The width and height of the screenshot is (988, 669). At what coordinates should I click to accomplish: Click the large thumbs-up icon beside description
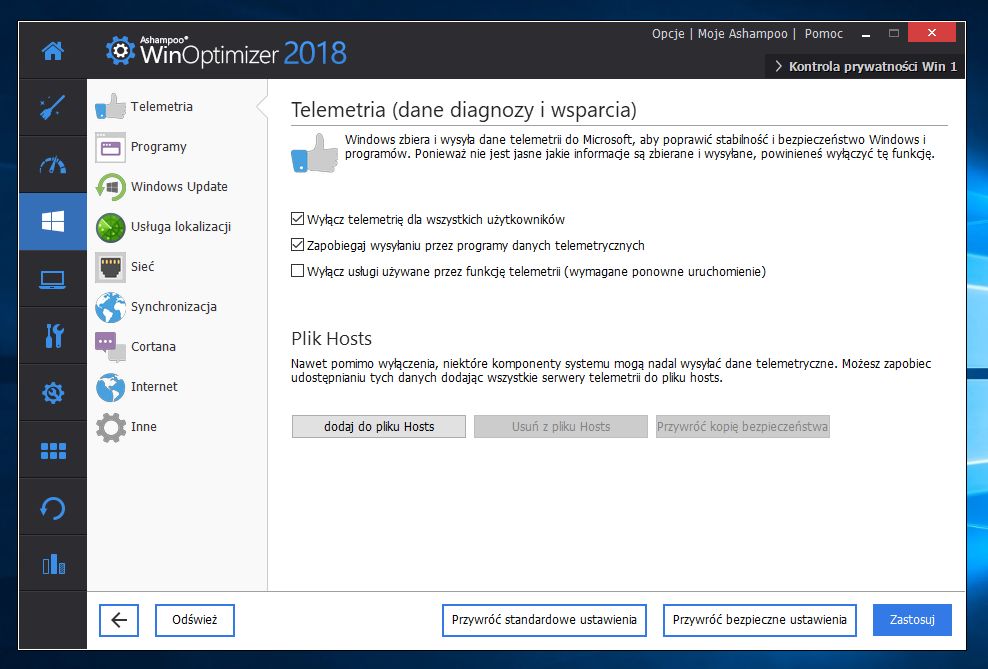tap(314, 152)
